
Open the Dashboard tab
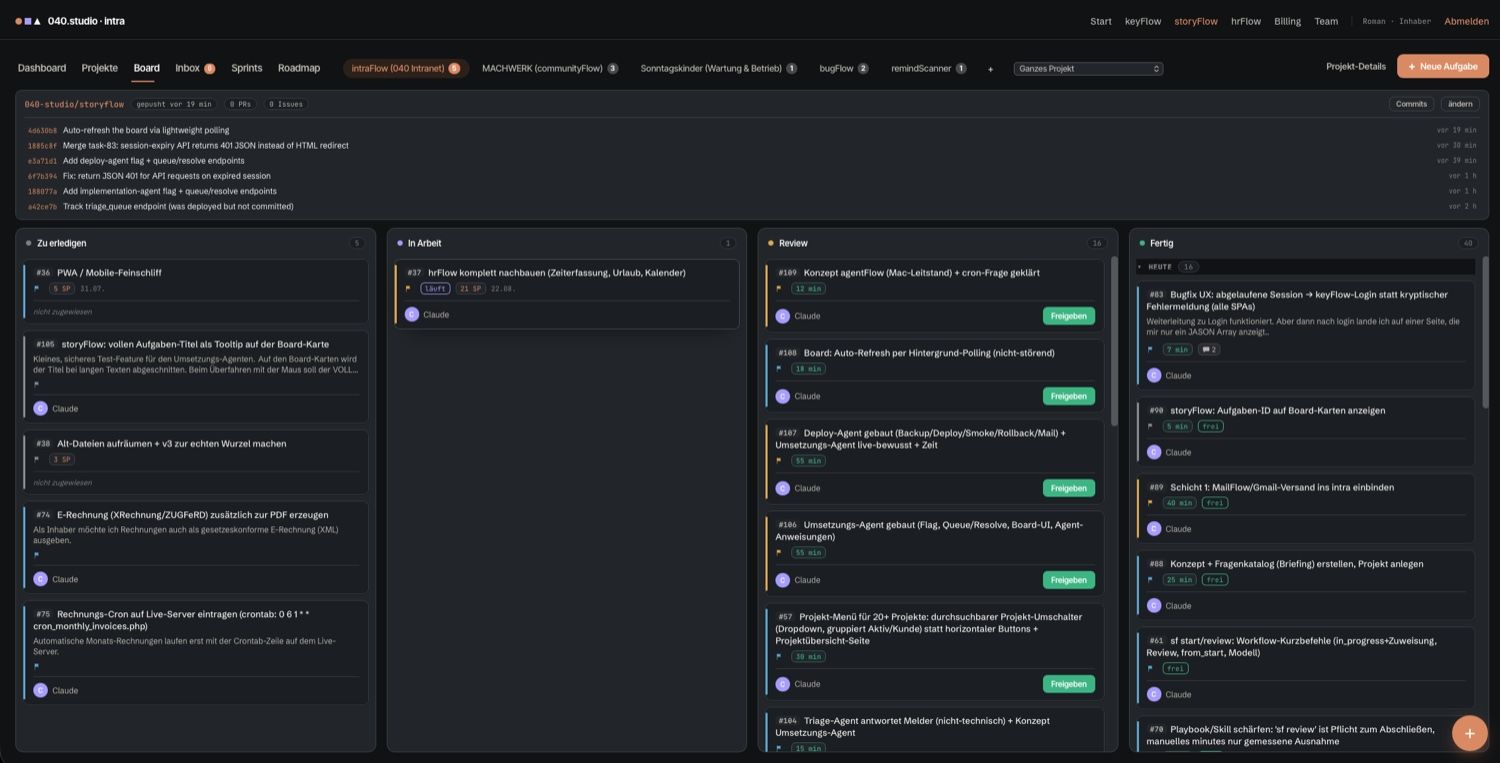pos(42,68)
